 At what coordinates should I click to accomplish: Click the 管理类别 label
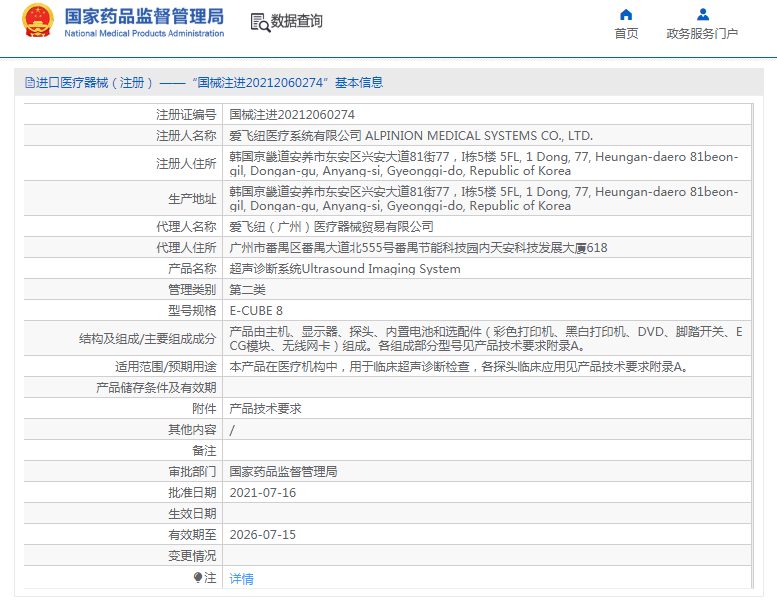(x=192, y=290)
